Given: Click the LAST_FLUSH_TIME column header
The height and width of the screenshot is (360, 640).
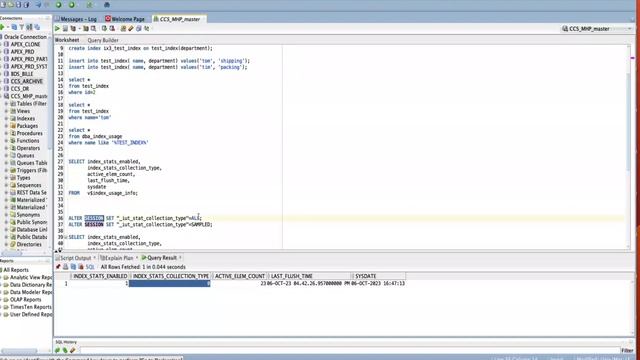Looking at the screenshot, I should pyautogui.click(x=310, y=276).
